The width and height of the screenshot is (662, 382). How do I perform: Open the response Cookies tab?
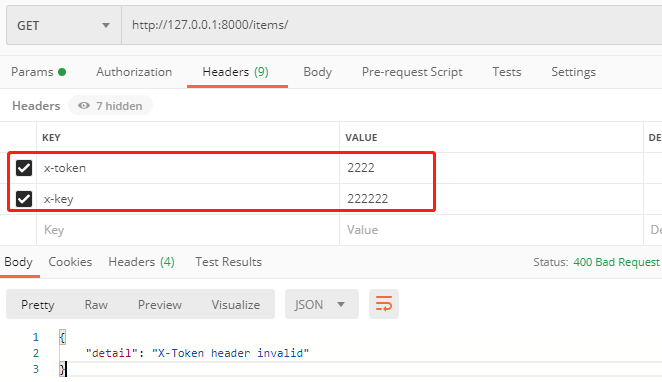(x=70, y=262)
